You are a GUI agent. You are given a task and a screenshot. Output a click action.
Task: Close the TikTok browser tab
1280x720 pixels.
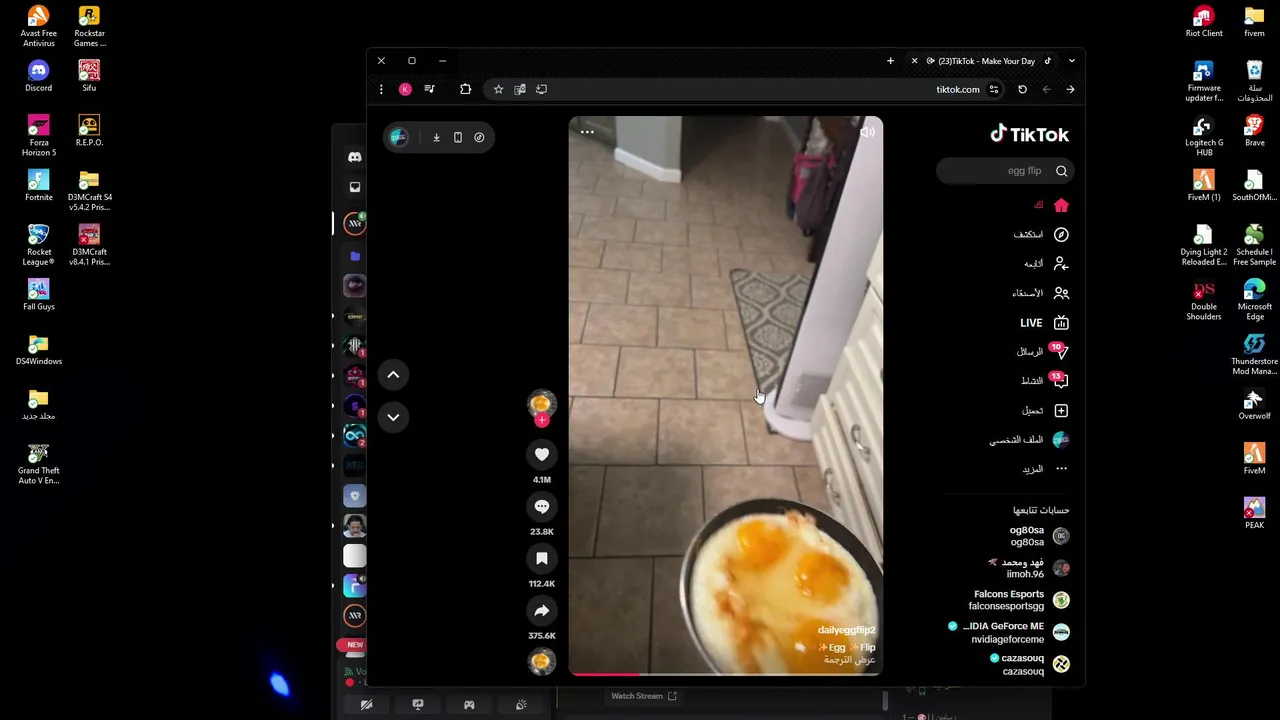point(914,61)
